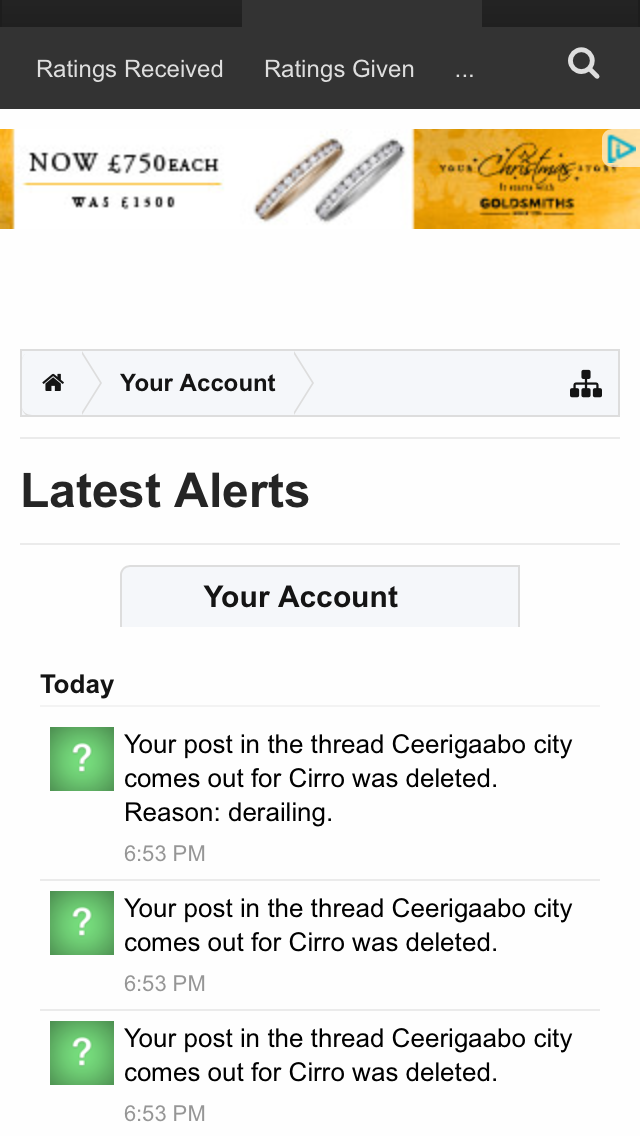Open the search magnifier icon
This screenshot has width=640, height=1136.
pos(583,64)
